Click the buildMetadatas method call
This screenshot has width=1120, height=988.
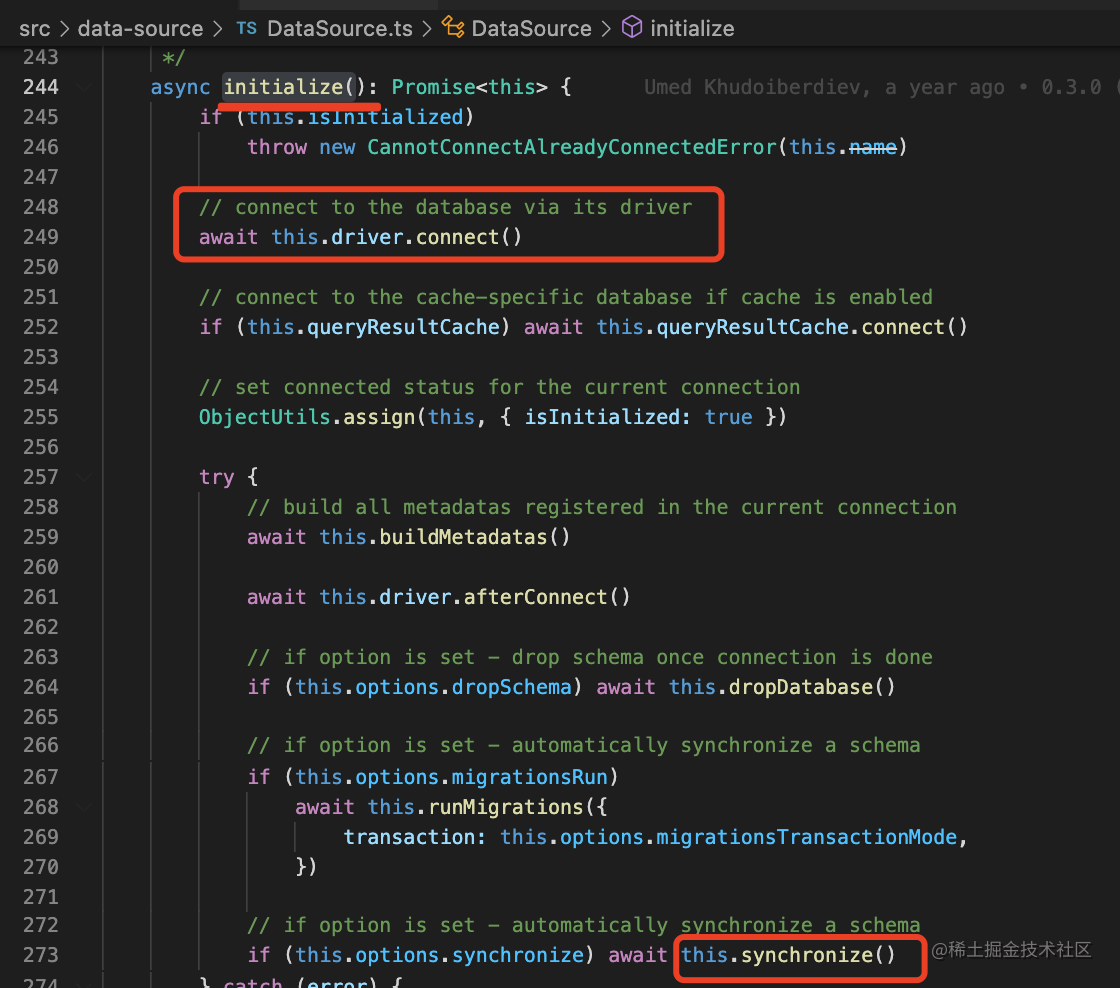click(463, 537)
